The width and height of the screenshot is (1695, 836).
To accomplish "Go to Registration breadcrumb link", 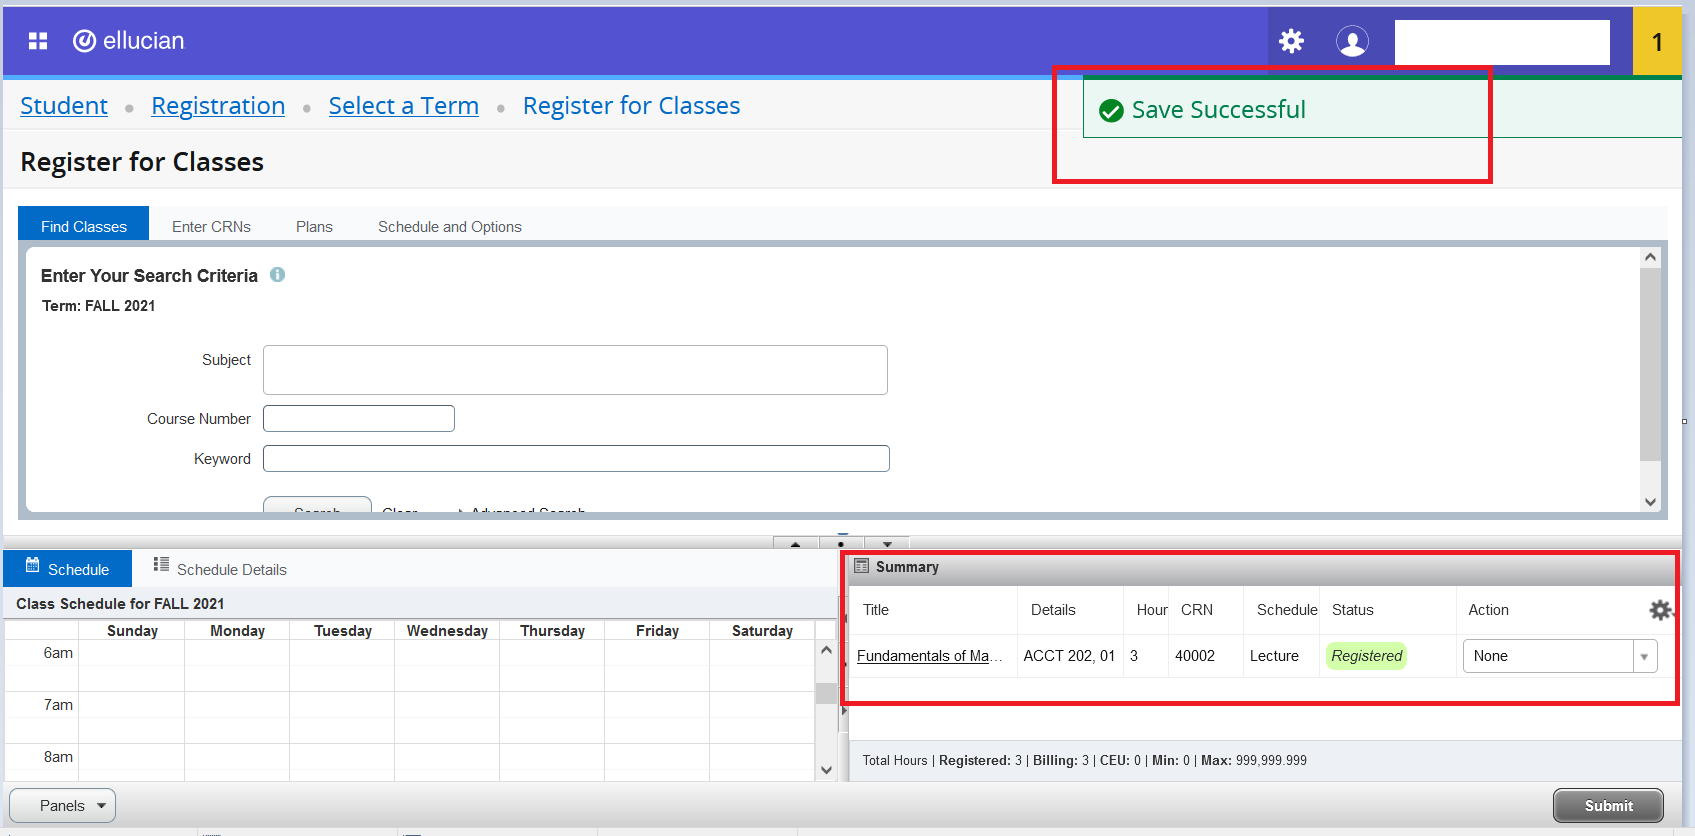I will click(218, 106).
